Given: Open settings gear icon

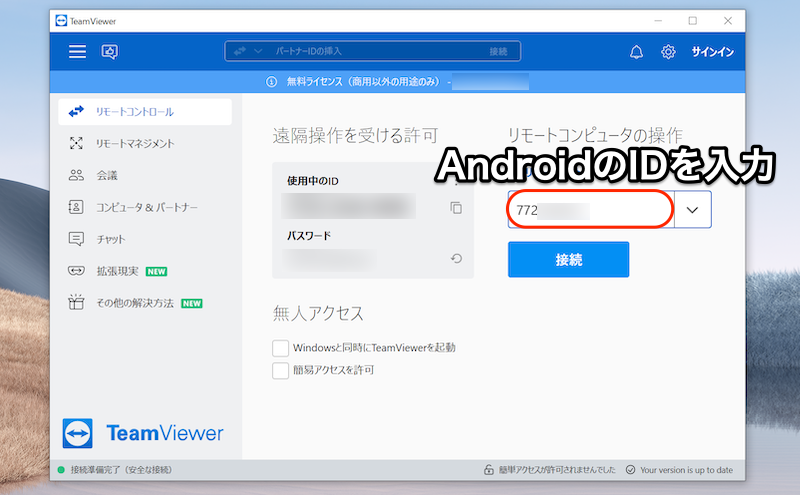Looking at the screenshot, I should tap(668, 51).
